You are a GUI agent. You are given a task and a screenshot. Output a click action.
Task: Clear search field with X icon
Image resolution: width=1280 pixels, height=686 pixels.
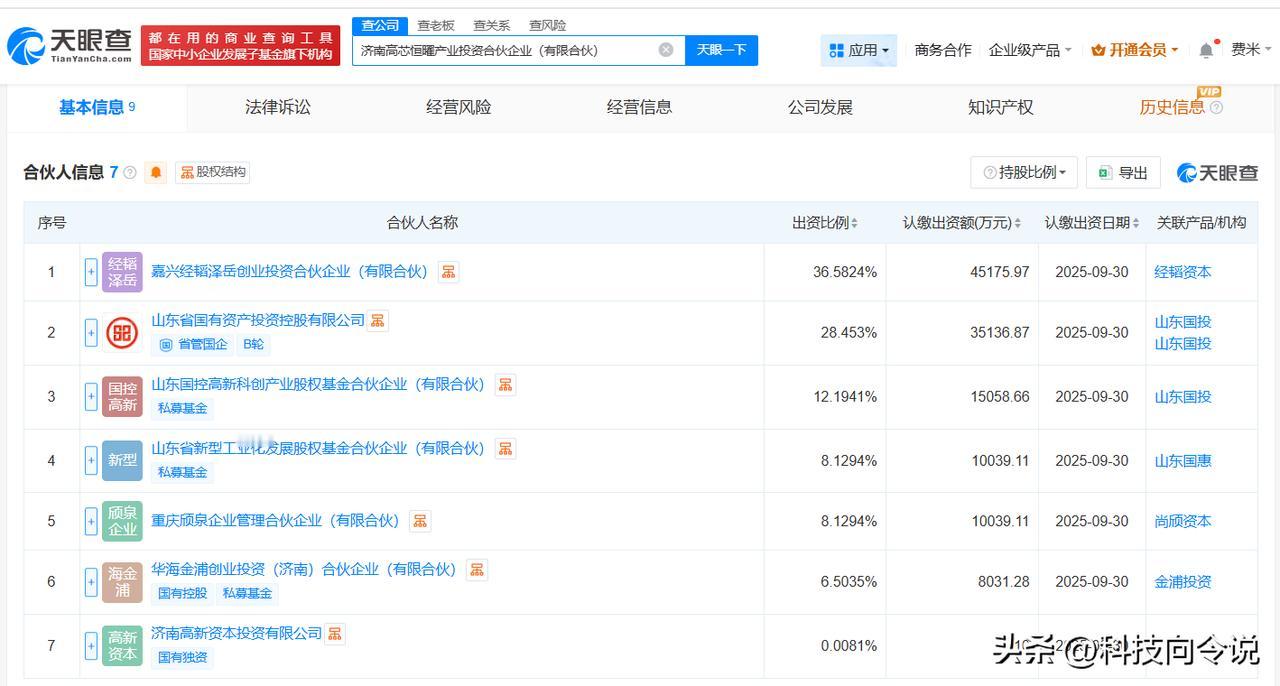(x=666, y=50)
